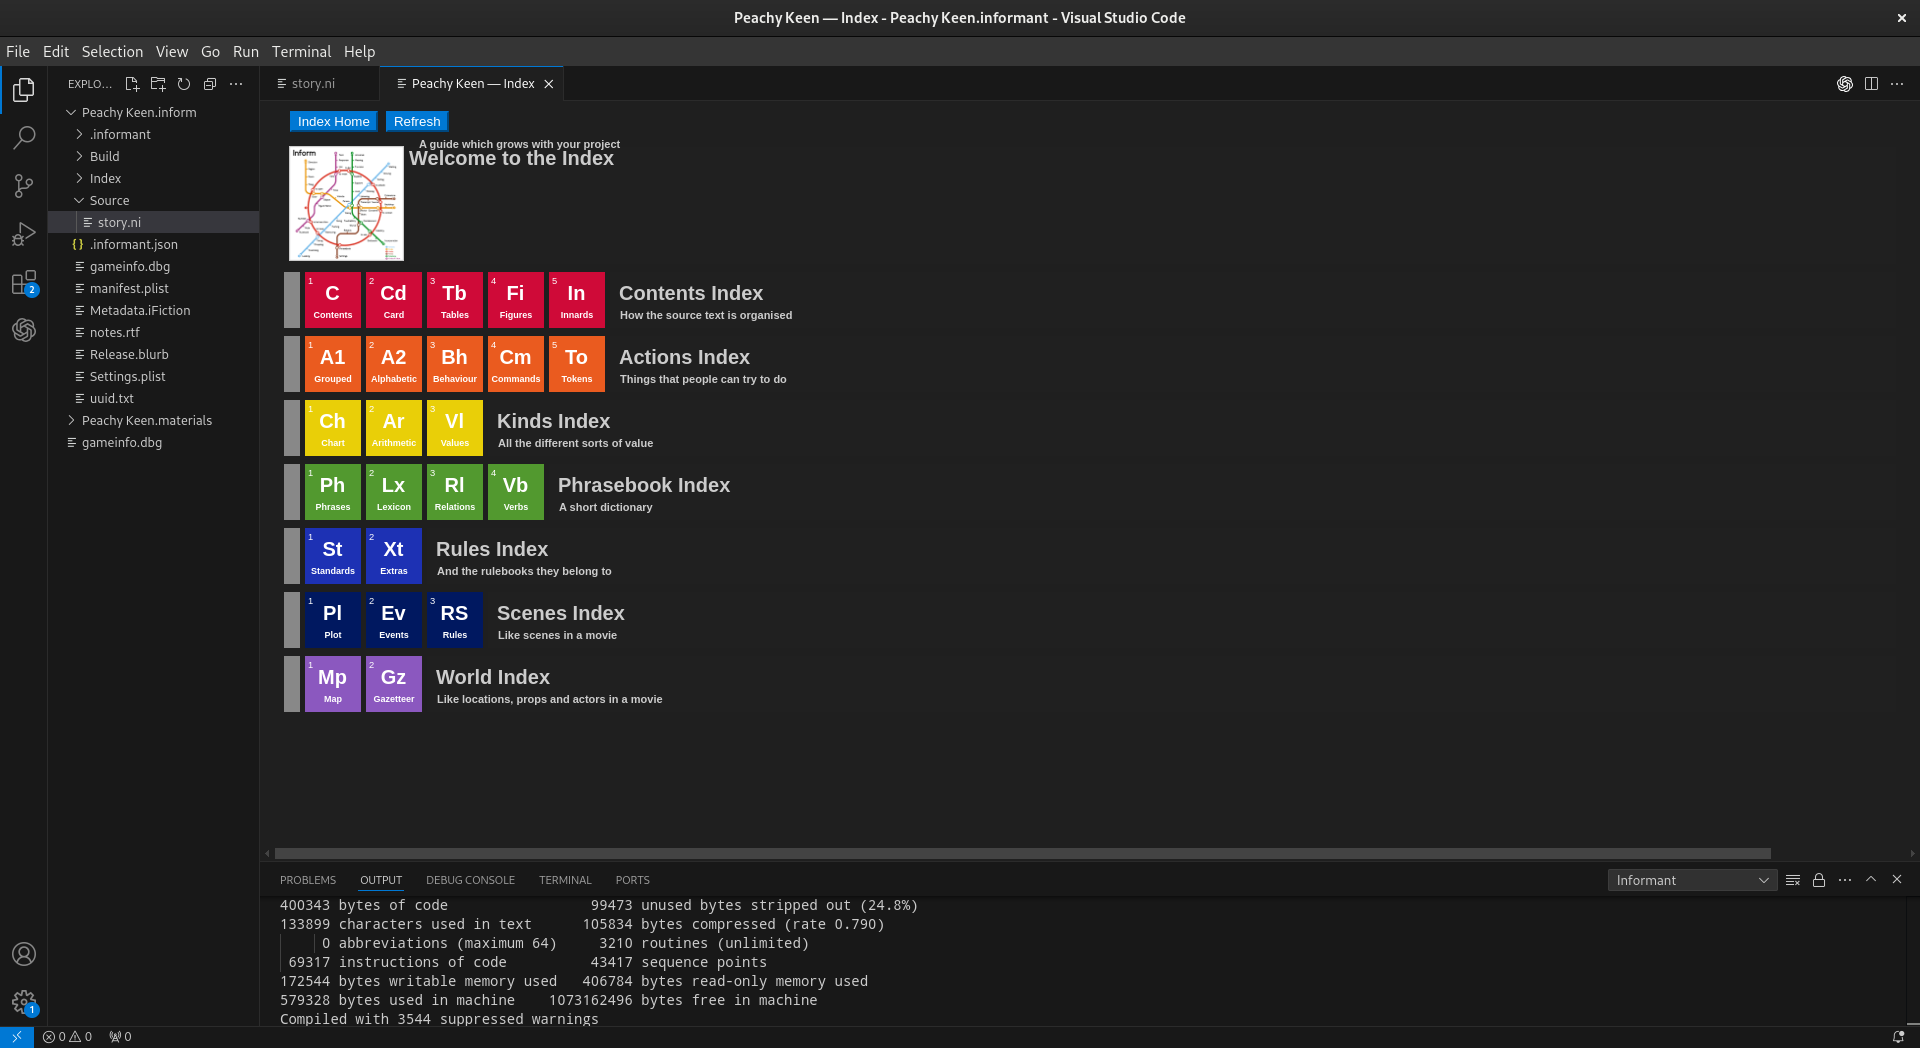Click the Inform map thumbnail image
The height and width of the screenshot is (1048, 1920).
point(347,204)
